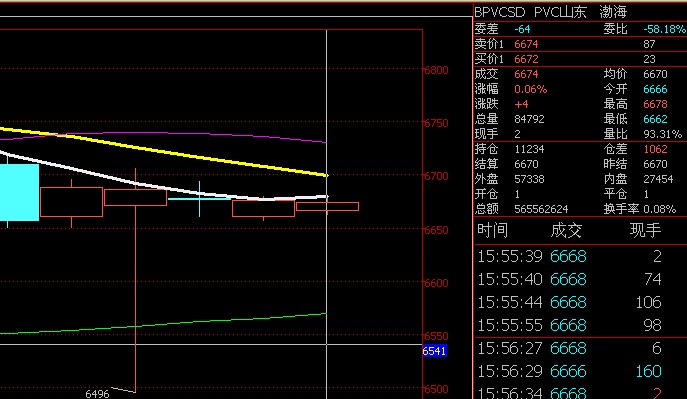Select the 6541 crosshair price label

coord(434,351)
